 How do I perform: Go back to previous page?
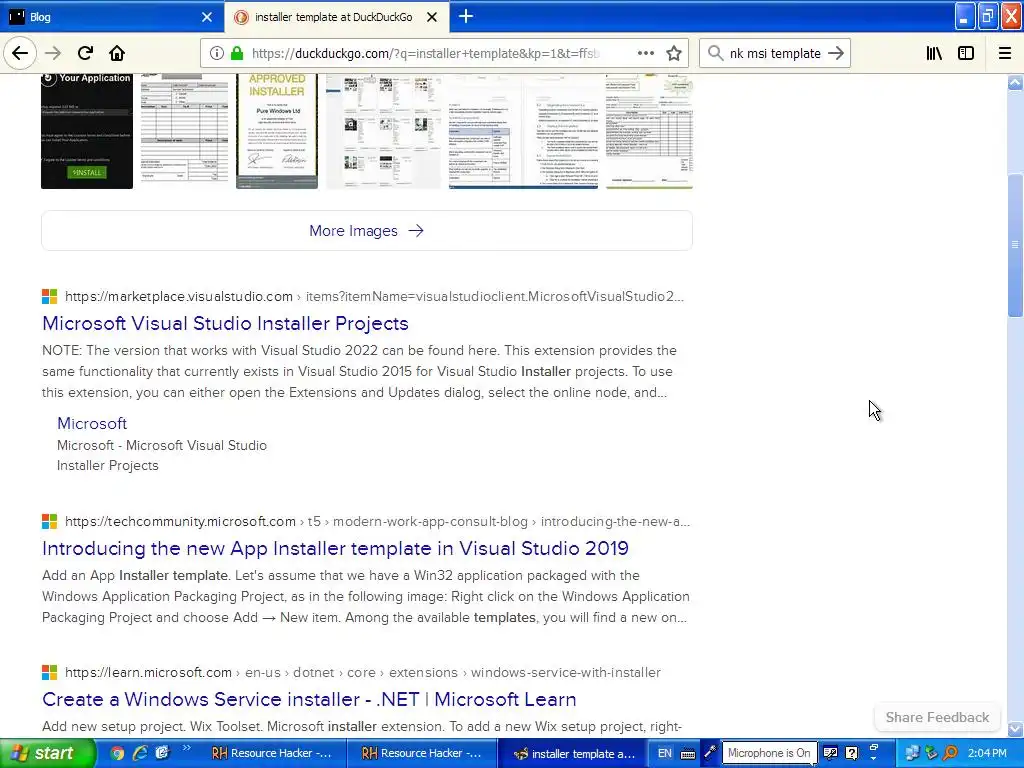click(x=20, y=53)
